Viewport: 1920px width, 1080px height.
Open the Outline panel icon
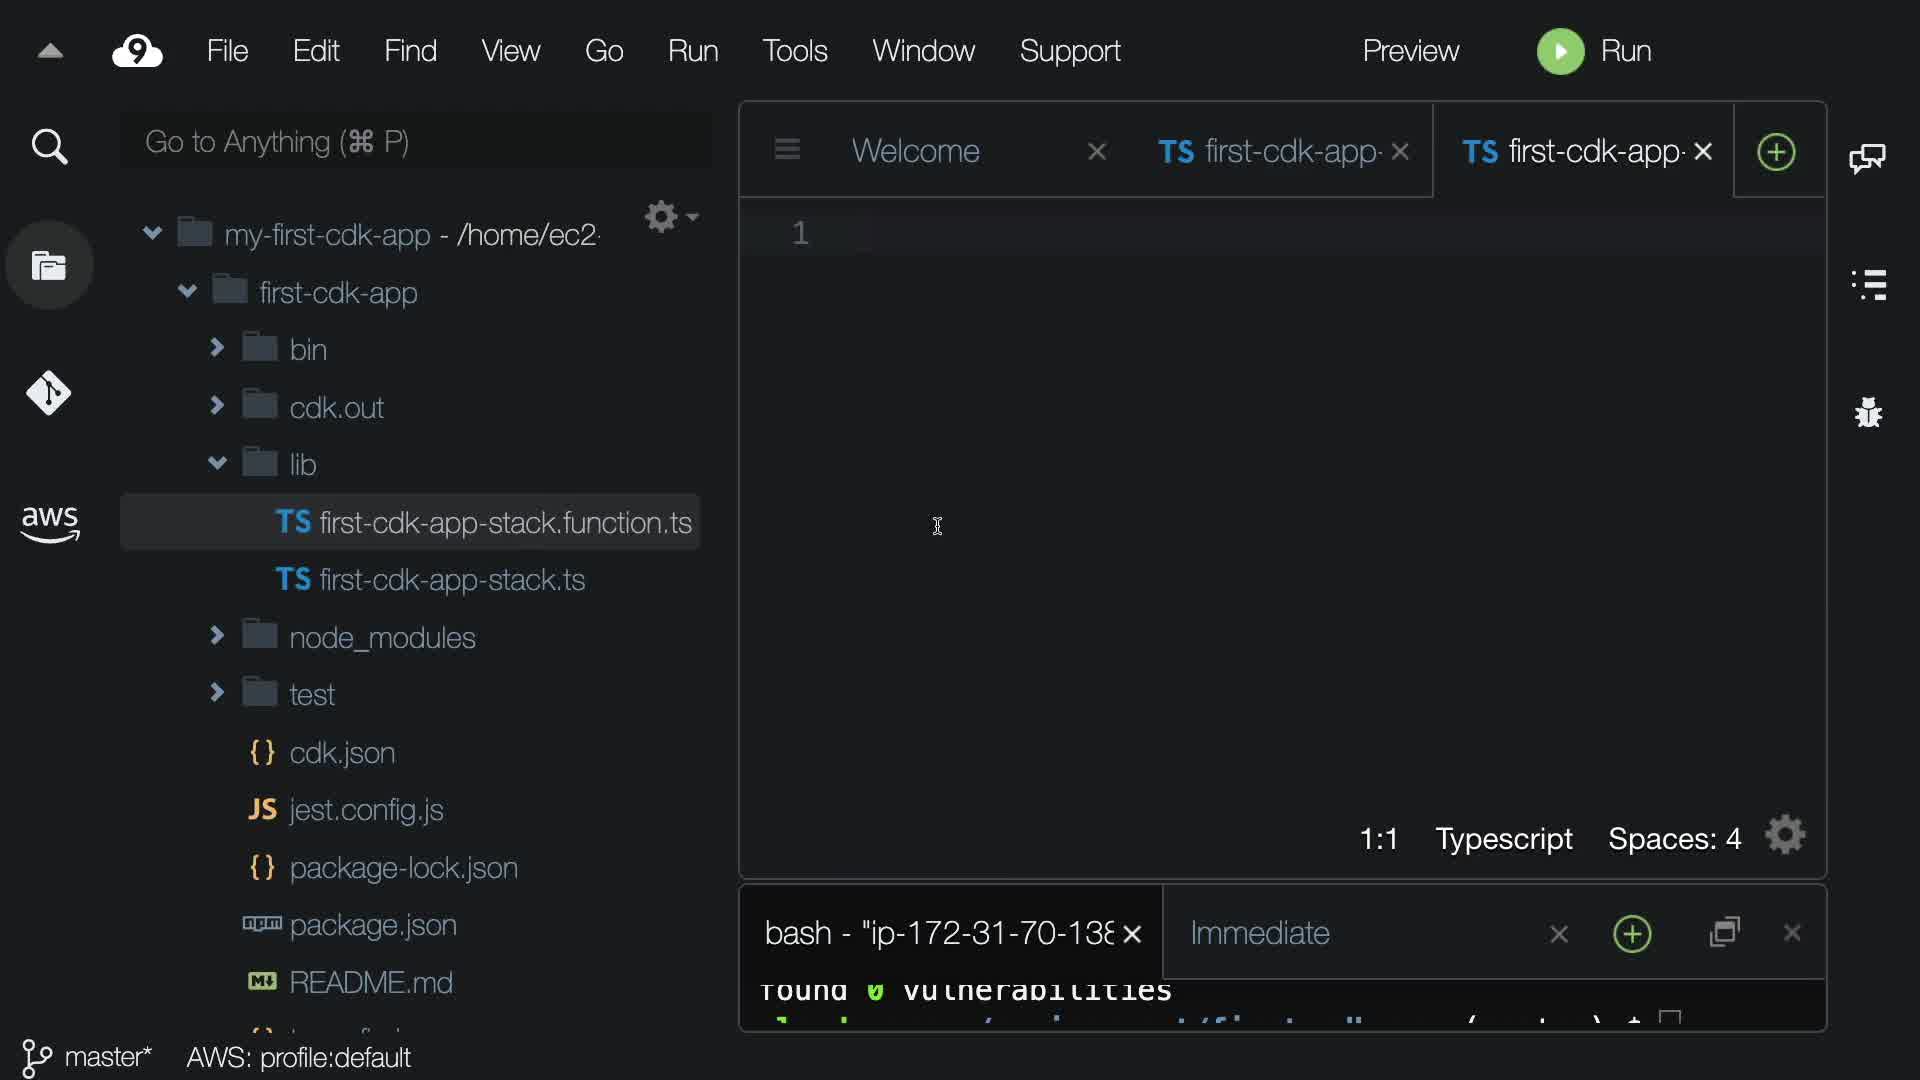(x=1869, y=285)
